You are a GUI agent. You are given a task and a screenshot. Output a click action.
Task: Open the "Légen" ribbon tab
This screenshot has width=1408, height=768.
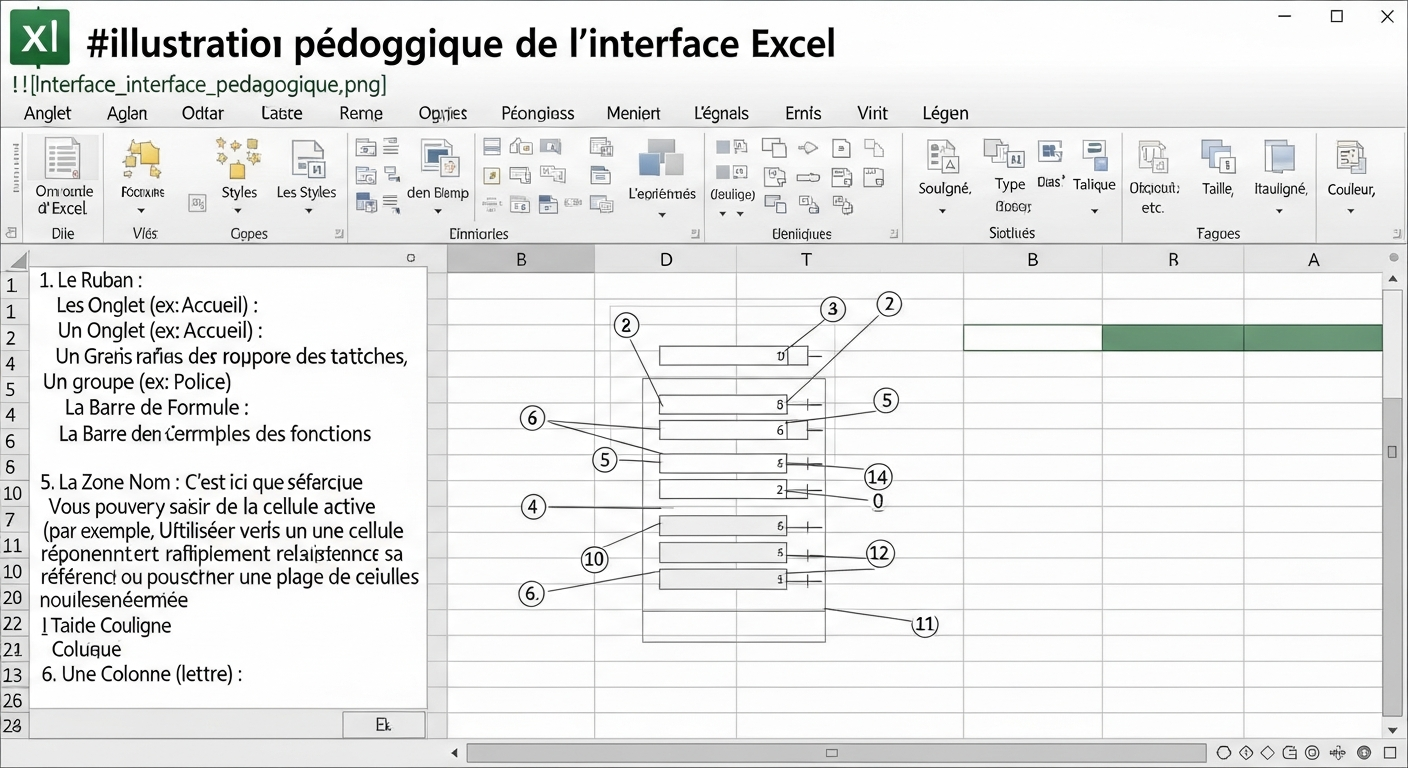point(945,113)
